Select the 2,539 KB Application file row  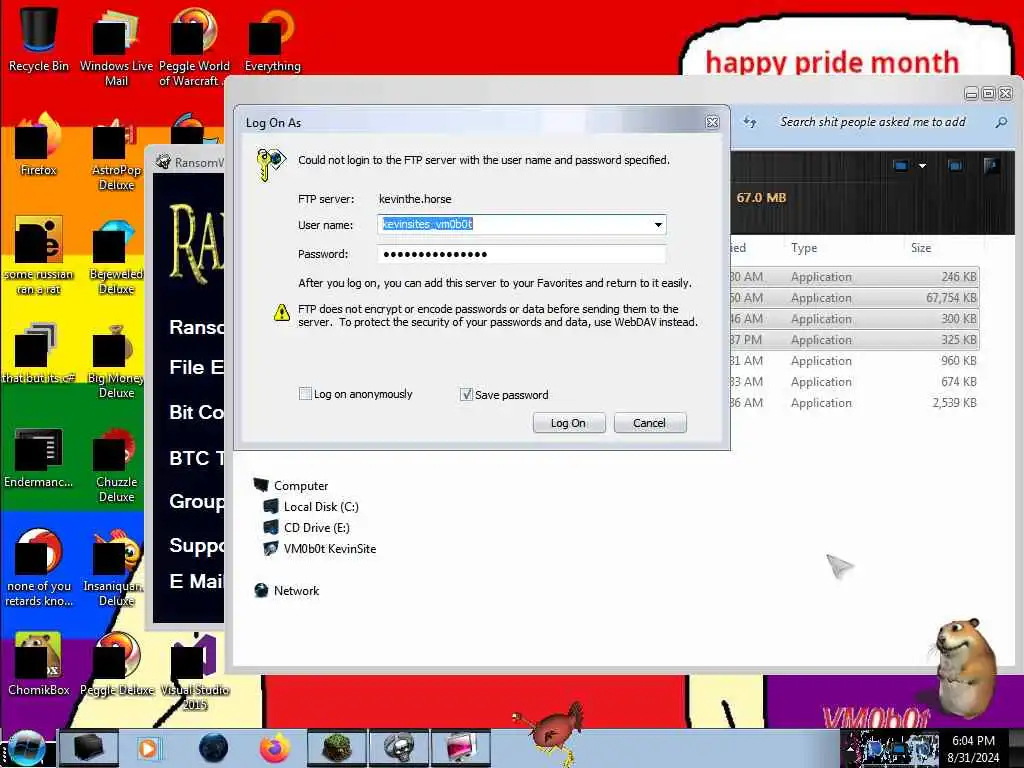click(854, 402)
